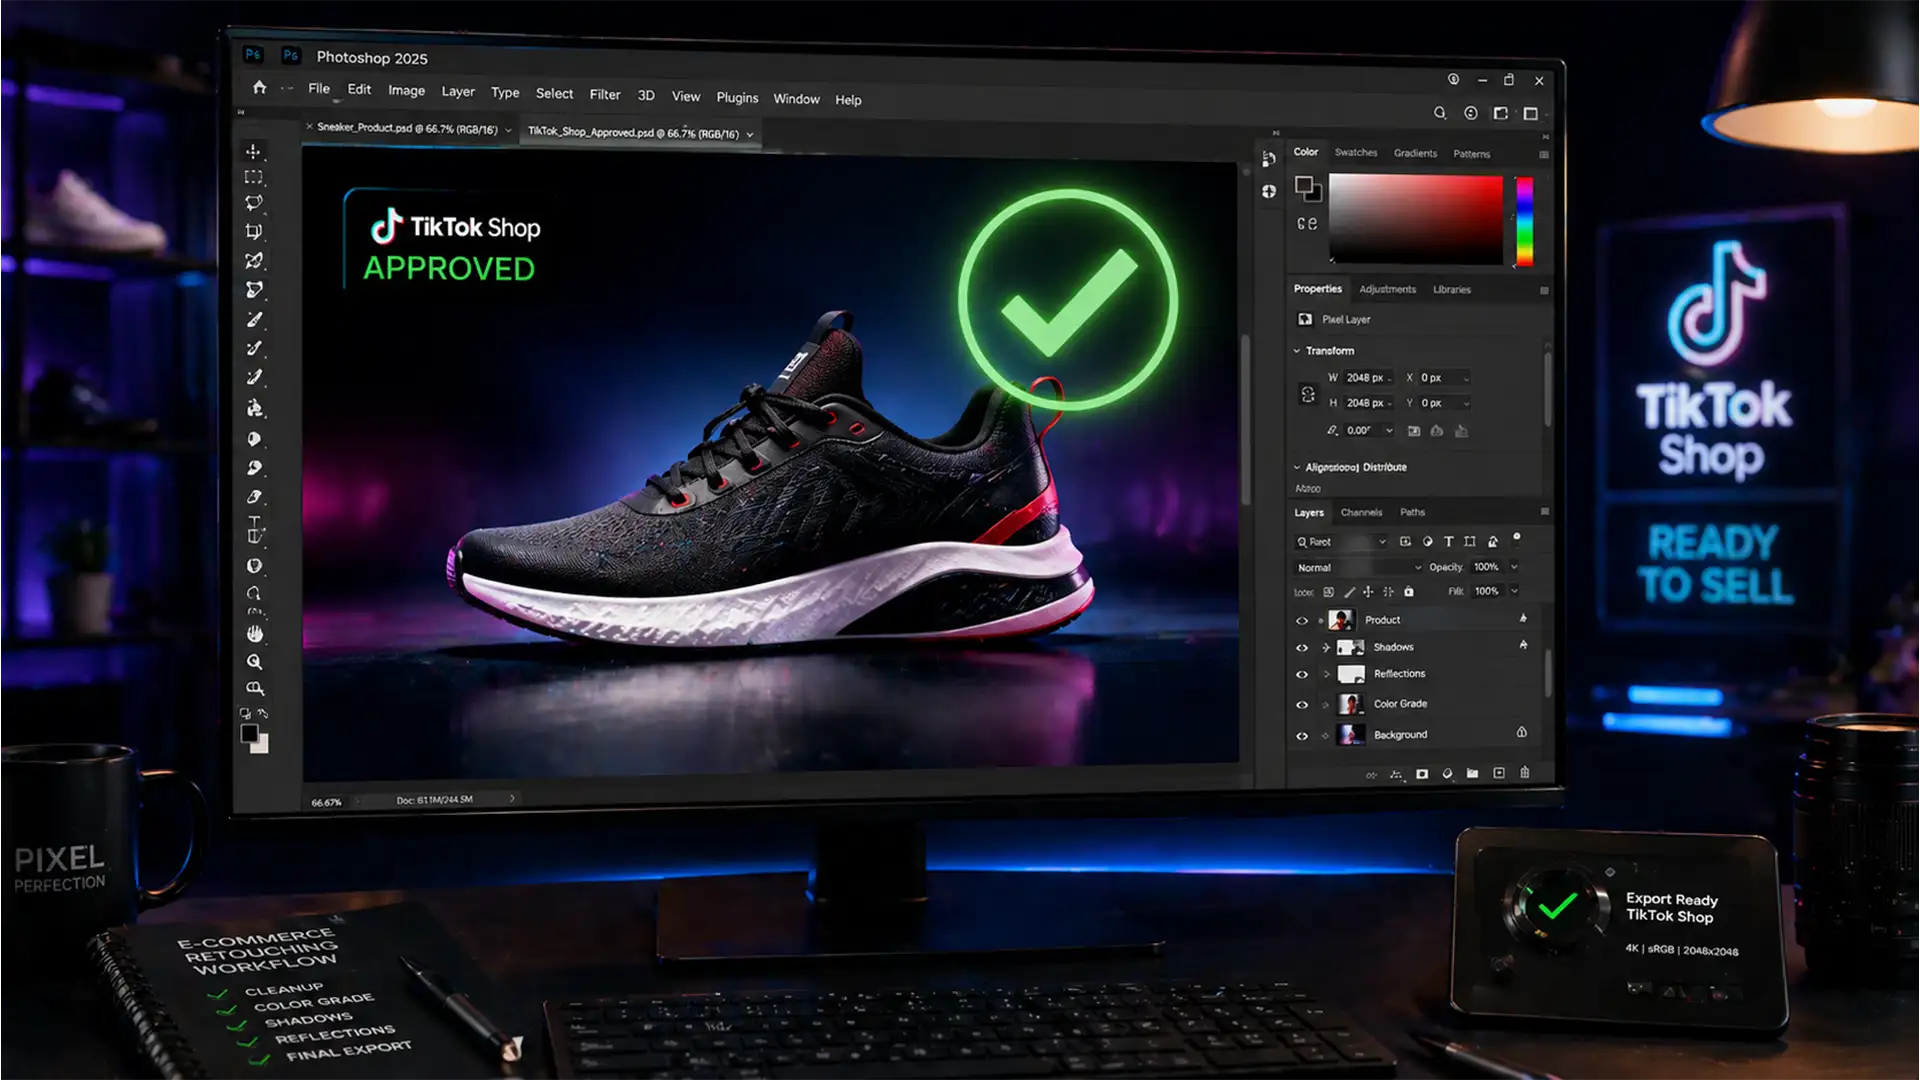Viewport: 1920px width, 1080px height.
Task: Select the Shadows layer thumbnail
Action: point(1350,647)
